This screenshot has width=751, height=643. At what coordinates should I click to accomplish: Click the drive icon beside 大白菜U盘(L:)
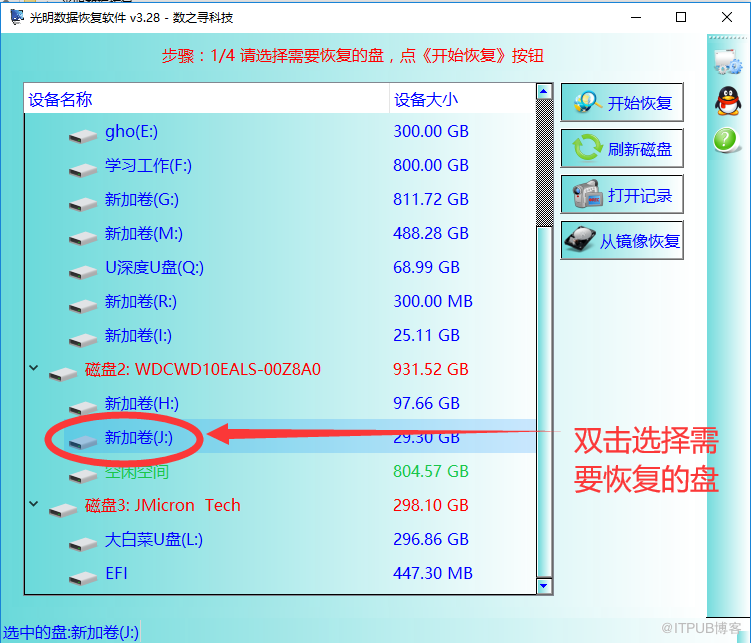tap(83, 544)
